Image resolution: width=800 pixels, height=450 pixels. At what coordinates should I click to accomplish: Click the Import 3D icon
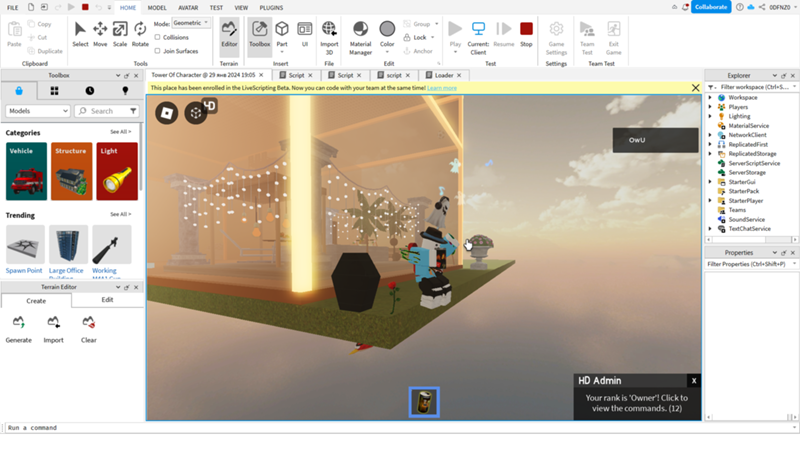(329, 33)
